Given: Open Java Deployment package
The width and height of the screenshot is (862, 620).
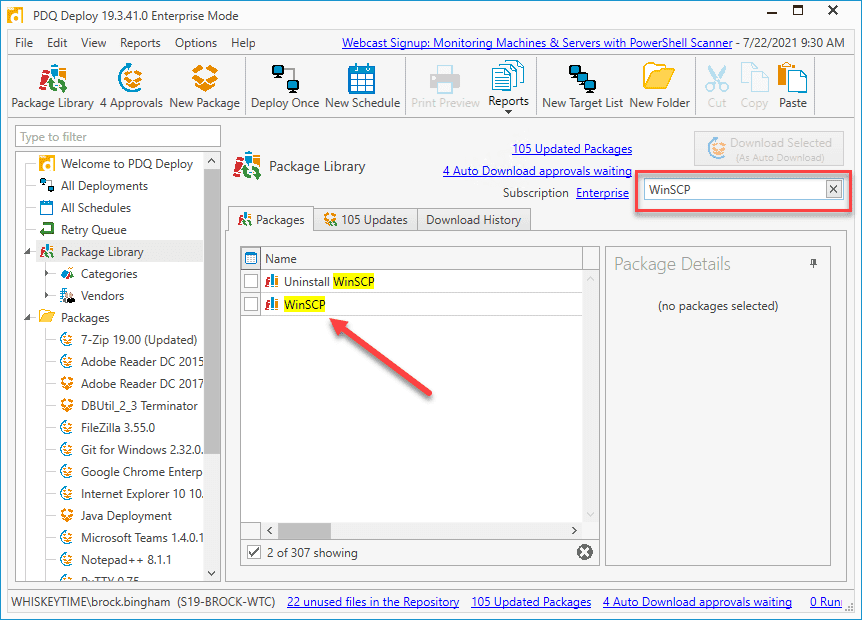Looking at the screenshot, I should [x=126, y=516].
